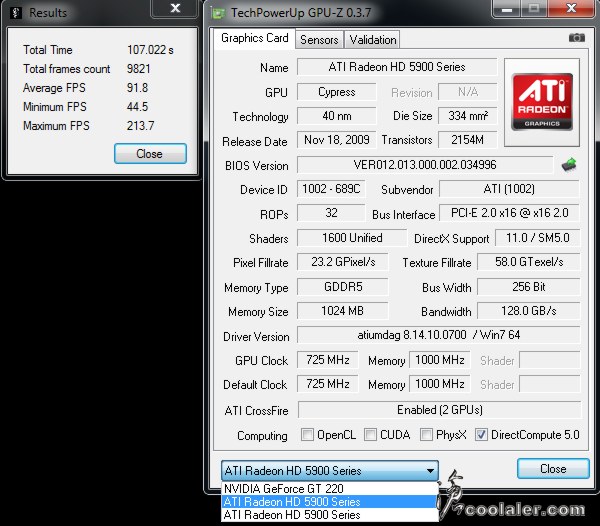Screen dimensions: 600x526
Task: Minimize the GPU-Z window
Action: (507, 8)
